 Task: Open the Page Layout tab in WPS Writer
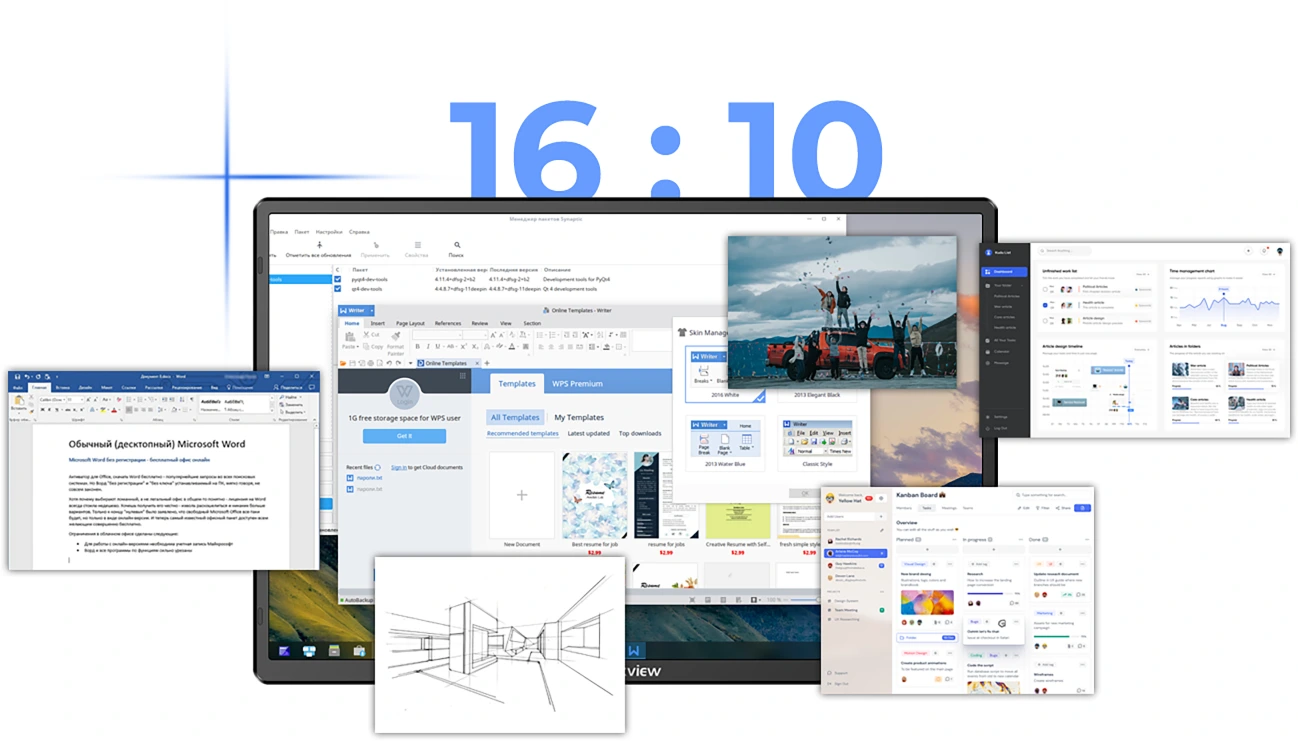tap(410, 323)
